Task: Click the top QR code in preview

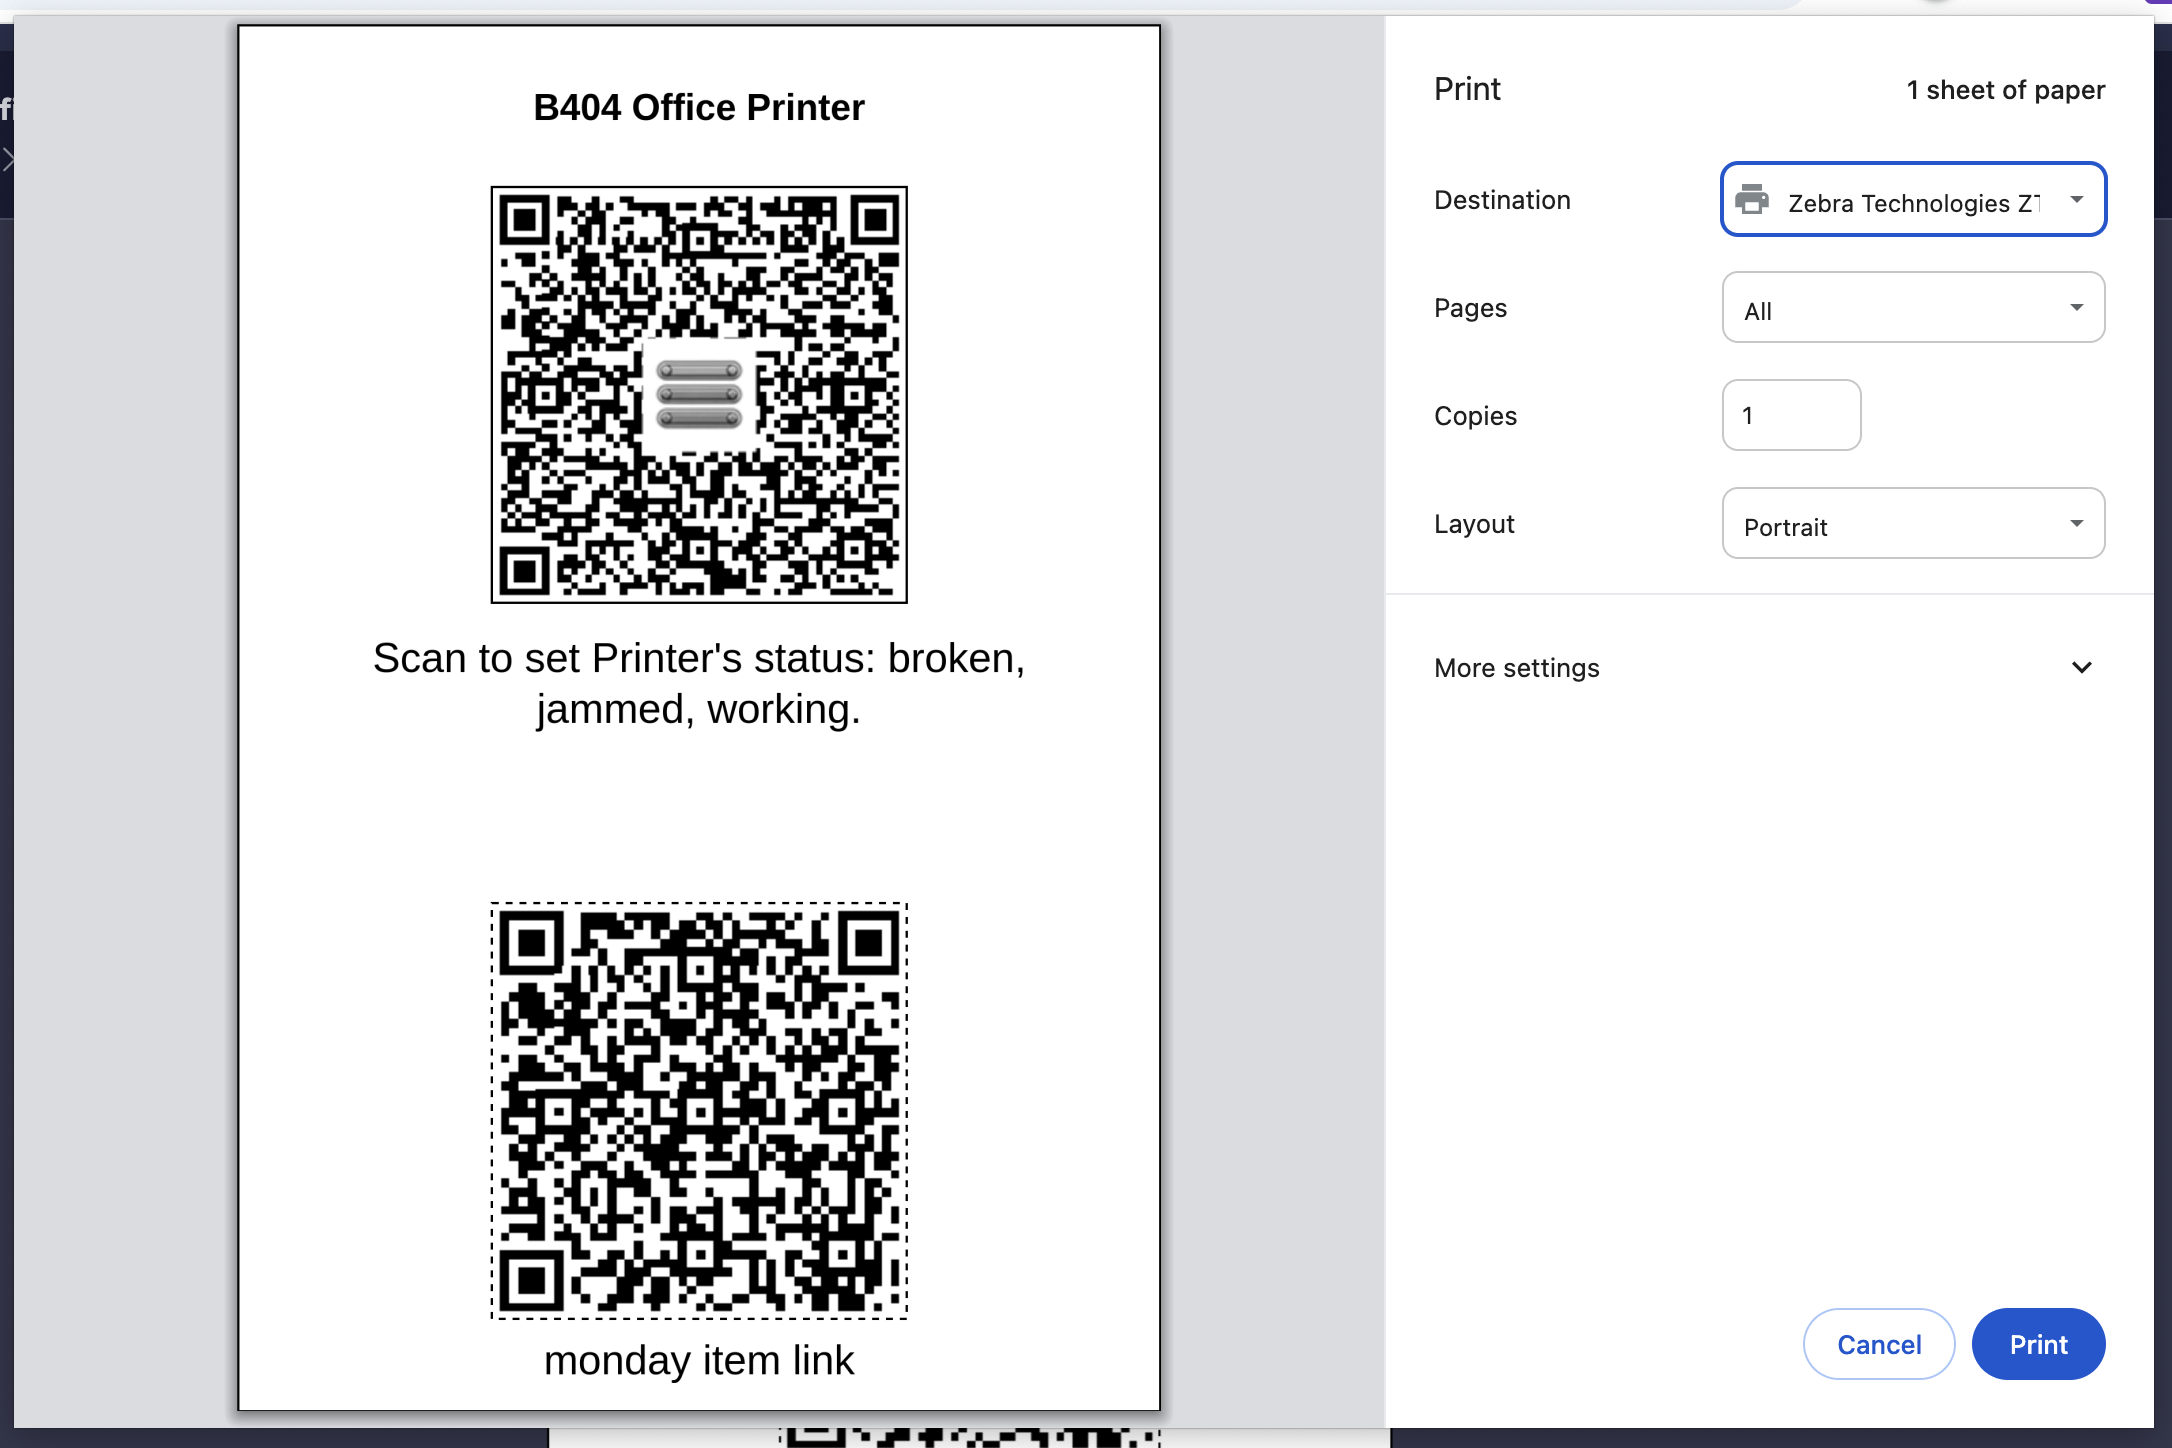Action: click(x=699, y=395)
